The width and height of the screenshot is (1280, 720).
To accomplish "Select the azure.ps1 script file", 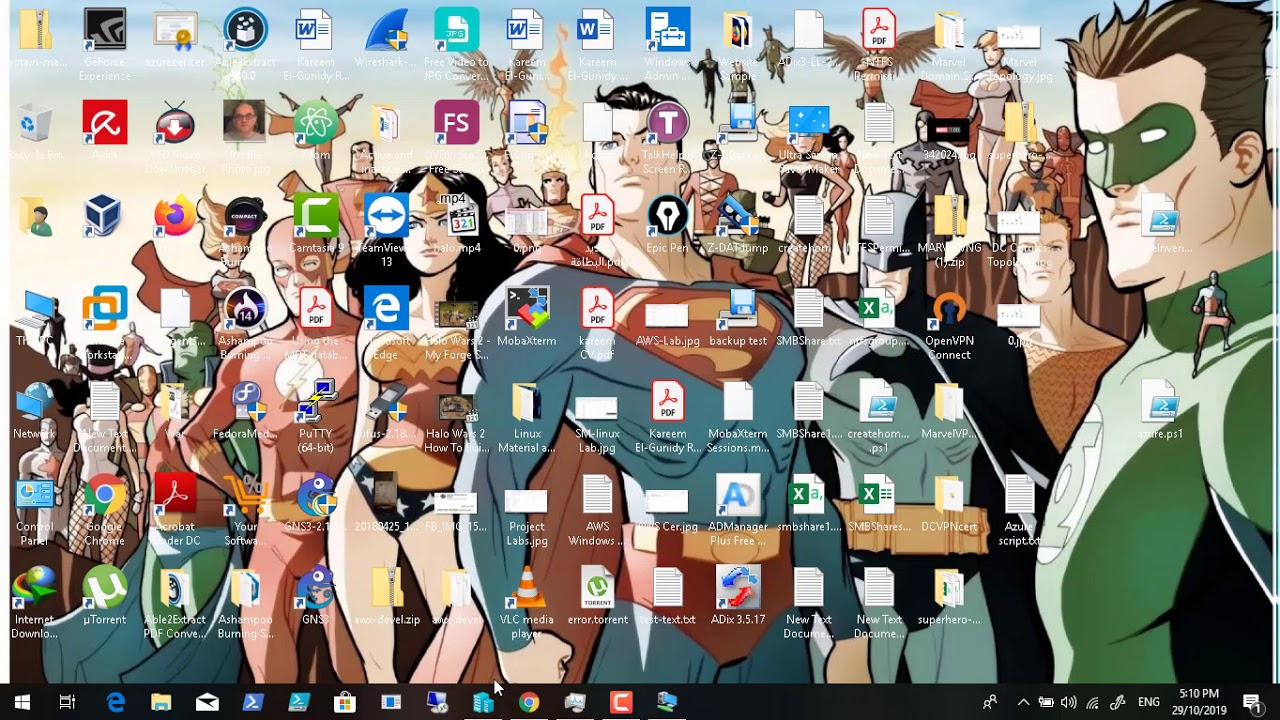I will (x=1160, y=402).
